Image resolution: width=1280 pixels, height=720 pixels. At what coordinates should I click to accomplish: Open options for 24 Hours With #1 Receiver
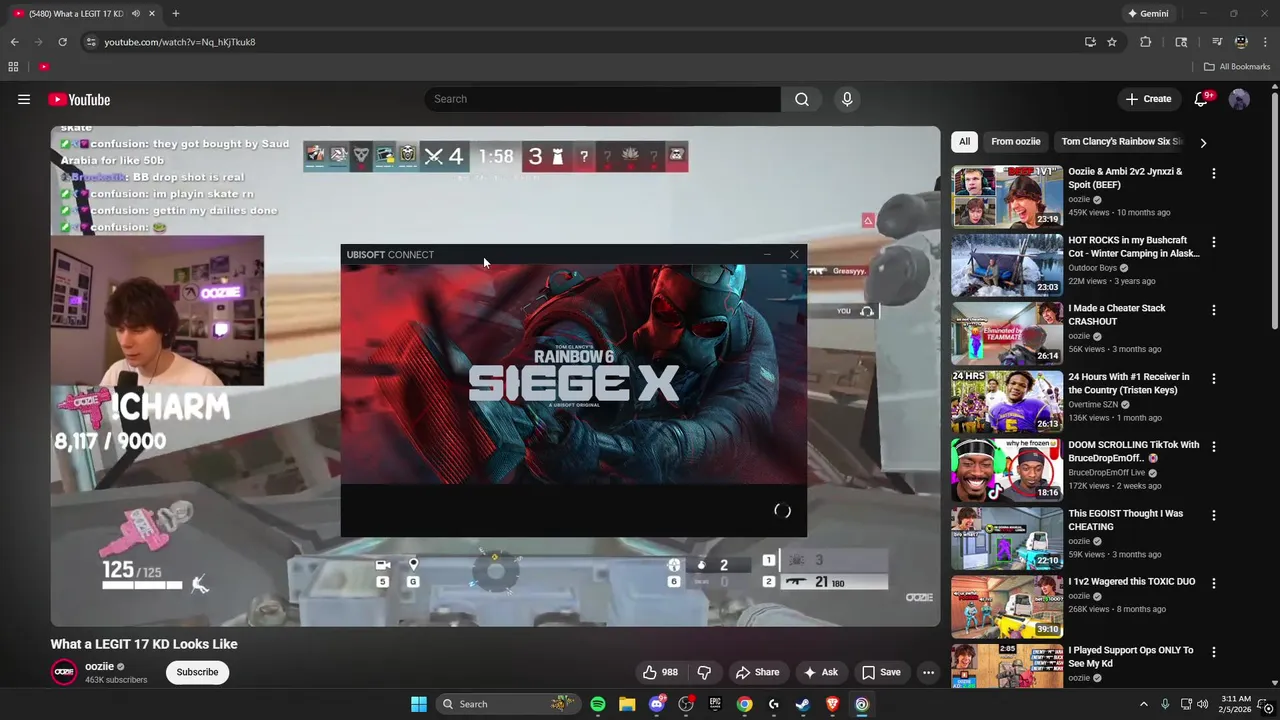(1213, 379)
